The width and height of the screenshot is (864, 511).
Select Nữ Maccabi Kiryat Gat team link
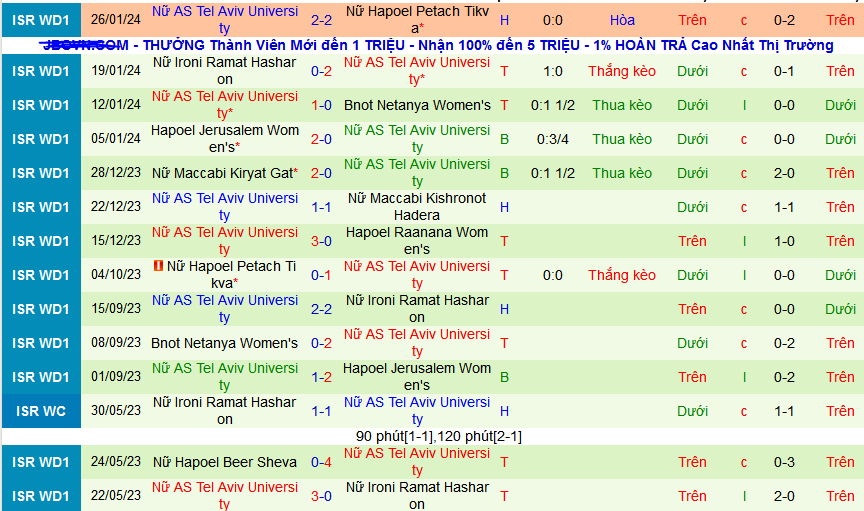click(x=224, y=173)
